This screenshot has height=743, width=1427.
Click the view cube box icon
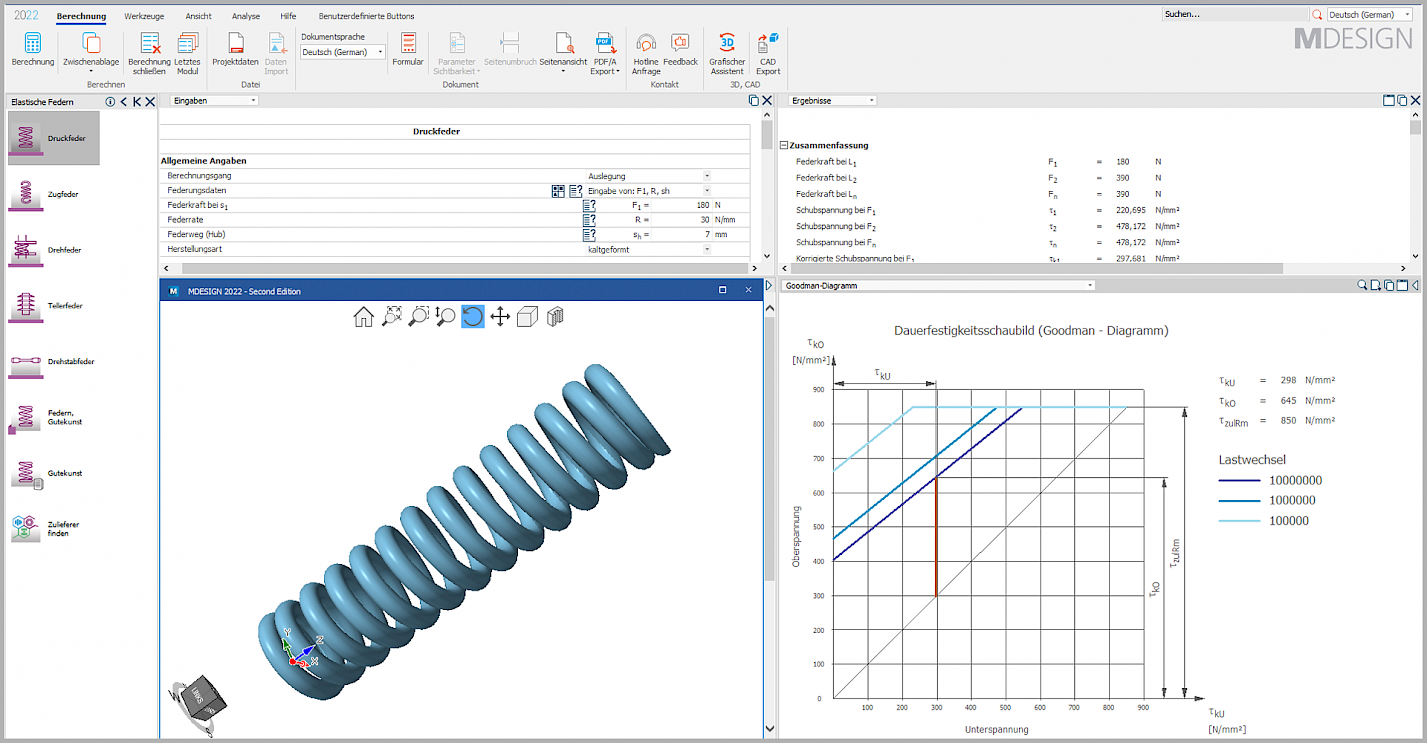pyautogui.click(x=527, y=317)
